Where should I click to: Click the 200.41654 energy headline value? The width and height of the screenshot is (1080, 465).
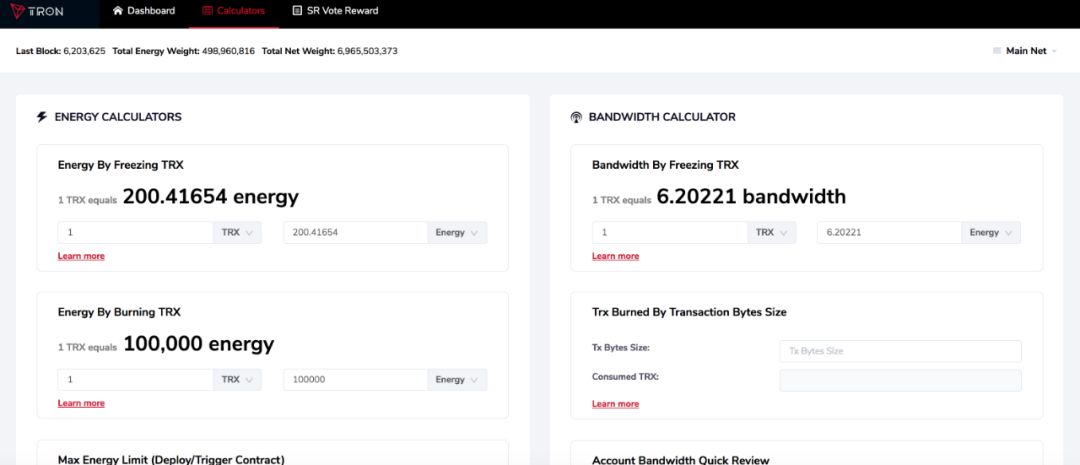(211, 197)
